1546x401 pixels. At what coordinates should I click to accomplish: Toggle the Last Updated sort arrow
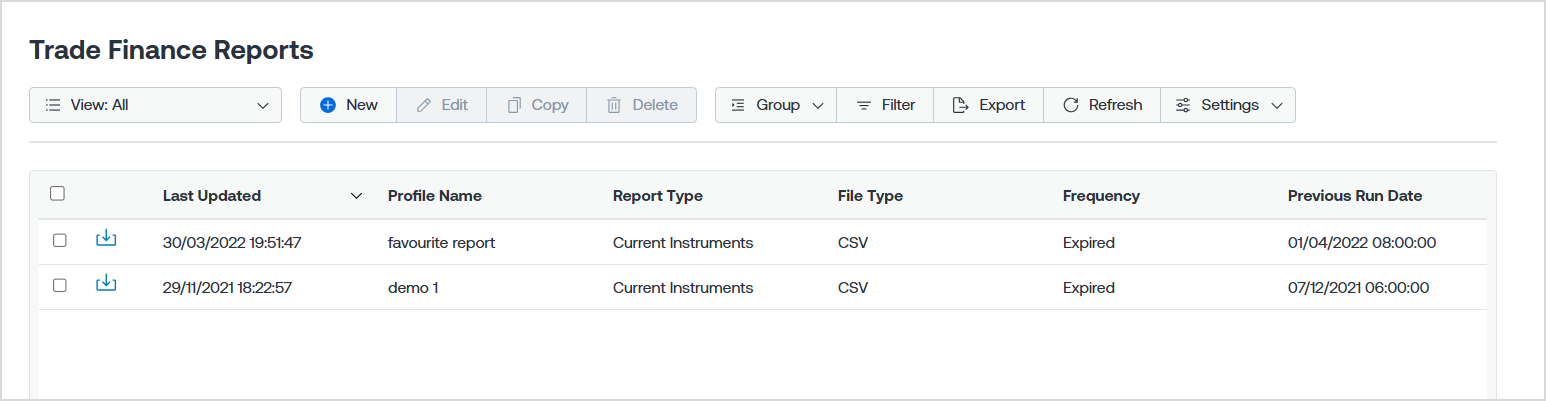(x=357, y=196)
